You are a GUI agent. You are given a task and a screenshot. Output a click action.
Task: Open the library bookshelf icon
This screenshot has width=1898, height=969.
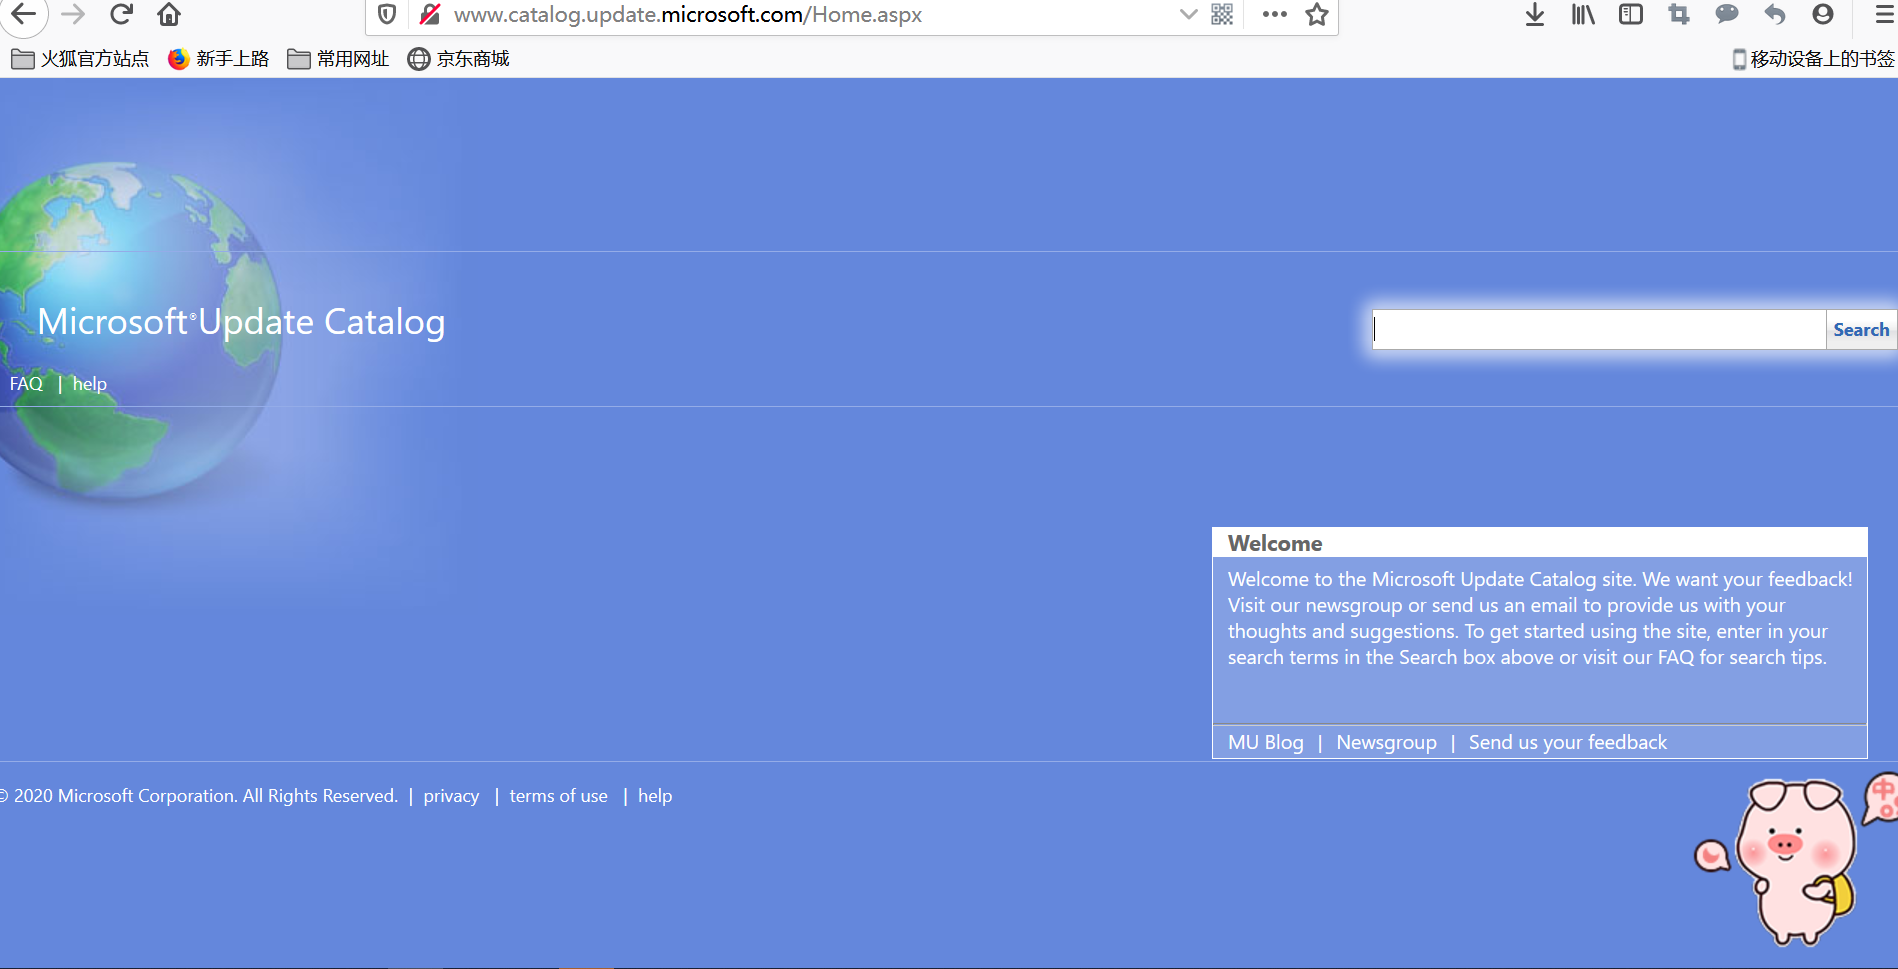[1583, 14]
